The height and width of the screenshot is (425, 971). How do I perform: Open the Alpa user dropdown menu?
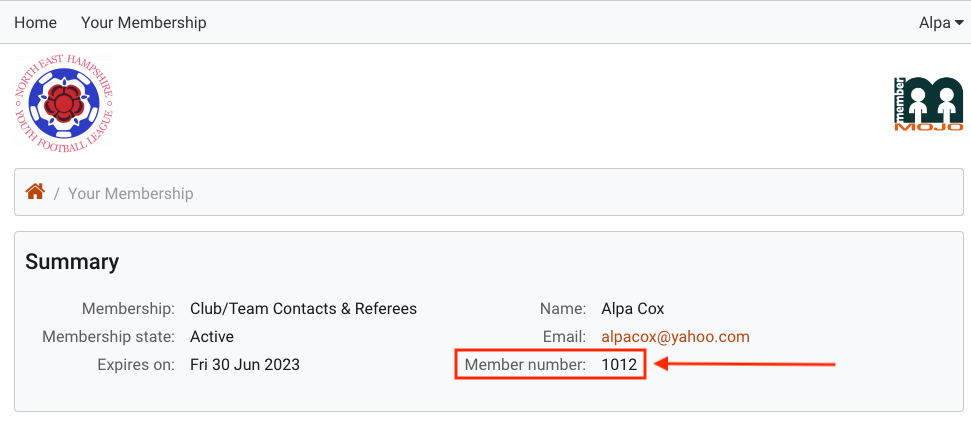coord(940,22)
